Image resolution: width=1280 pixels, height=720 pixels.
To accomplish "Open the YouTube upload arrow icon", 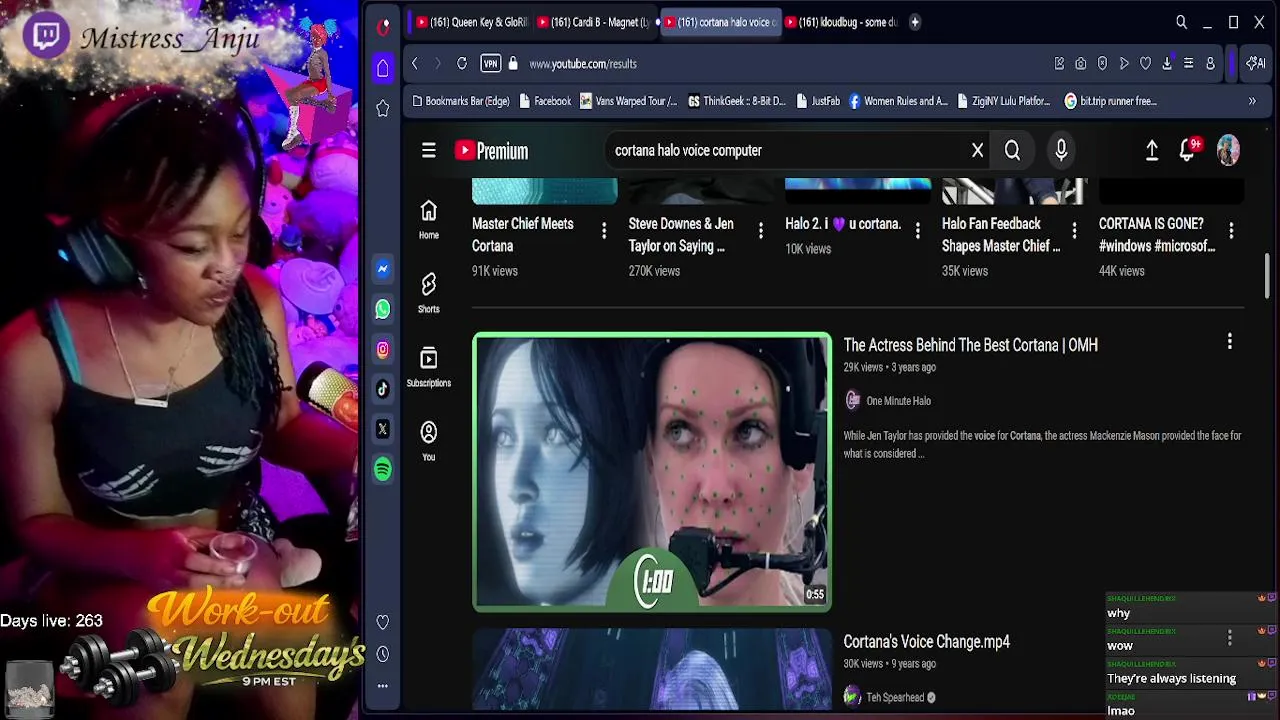I will click(1152, 150).
